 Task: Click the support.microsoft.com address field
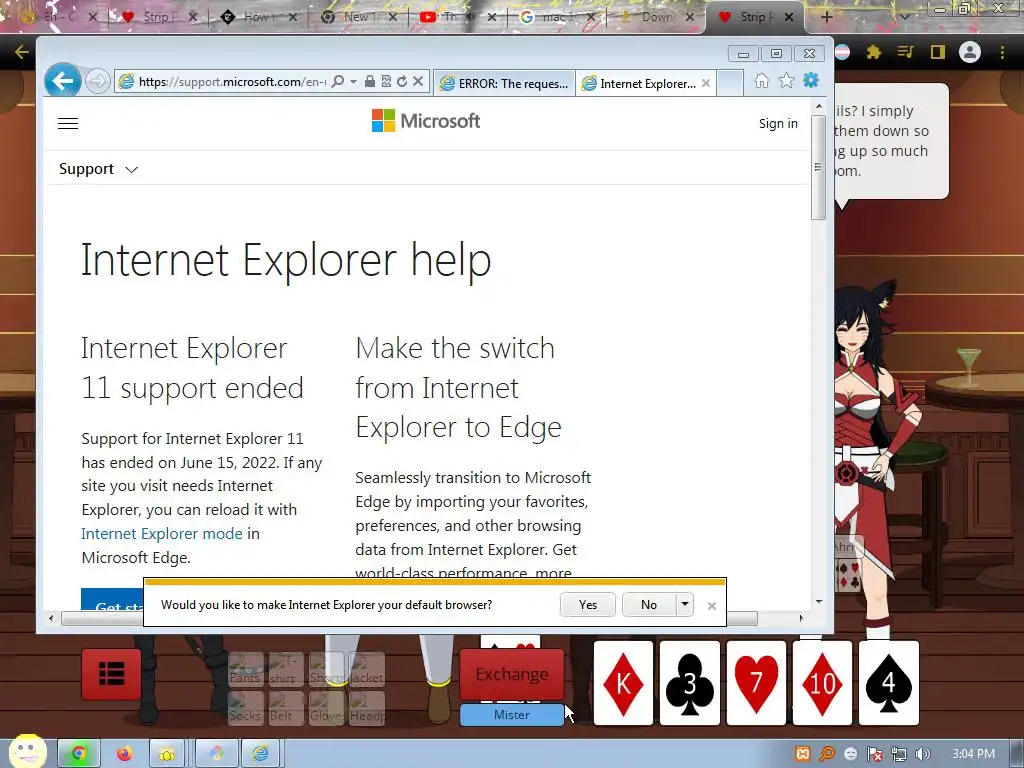[x=231, y=82]
